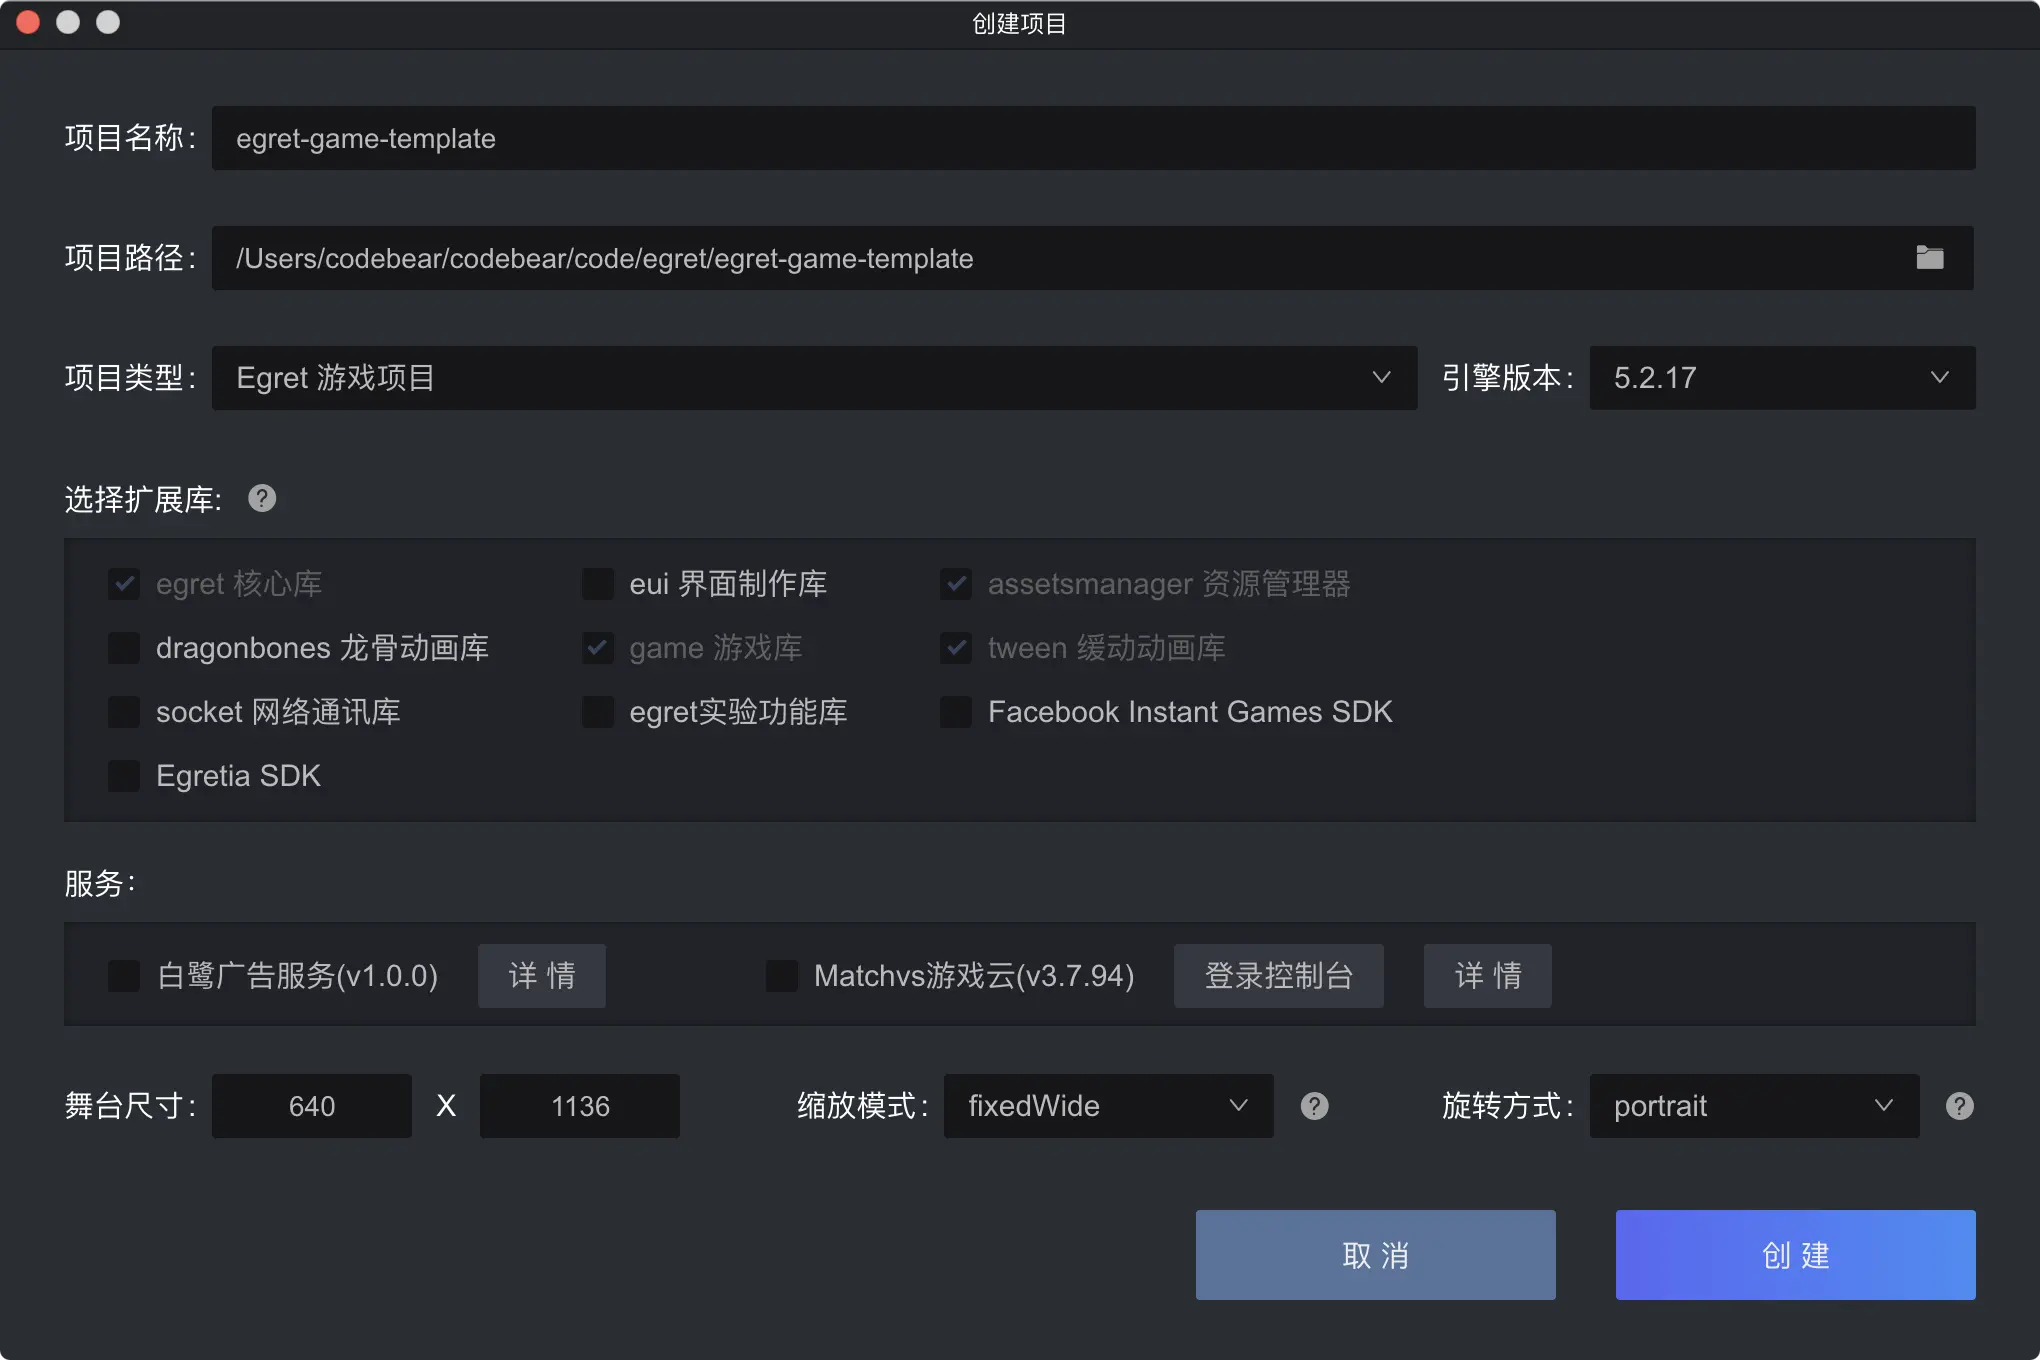Click help icon next to 选择扩展库
Screen dimensions: 2040x1360
coord(262,498)
